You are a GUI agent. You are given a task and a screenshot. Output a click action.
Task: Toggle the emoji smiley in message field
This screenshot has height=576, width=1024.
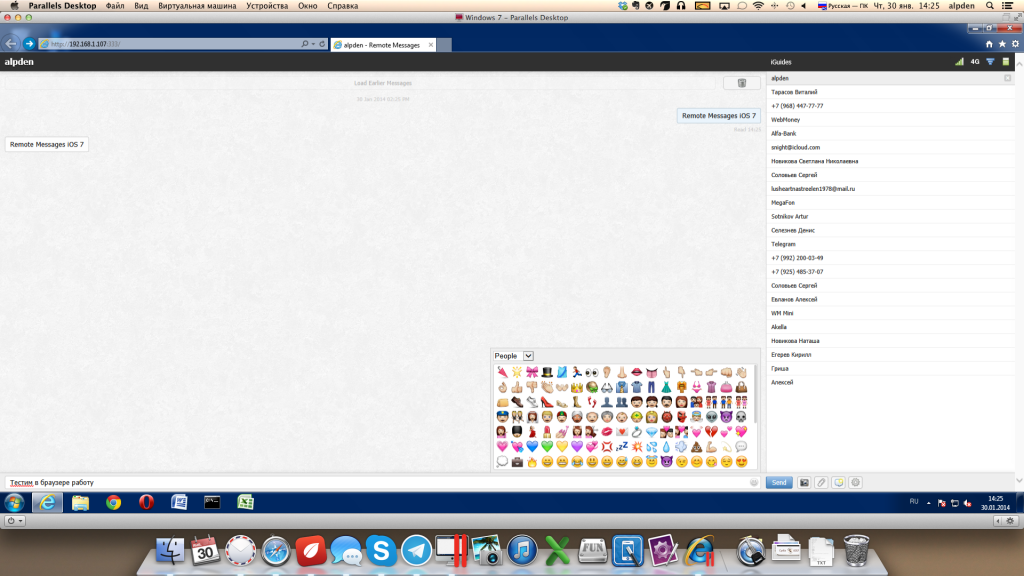(x=754, y=483)
